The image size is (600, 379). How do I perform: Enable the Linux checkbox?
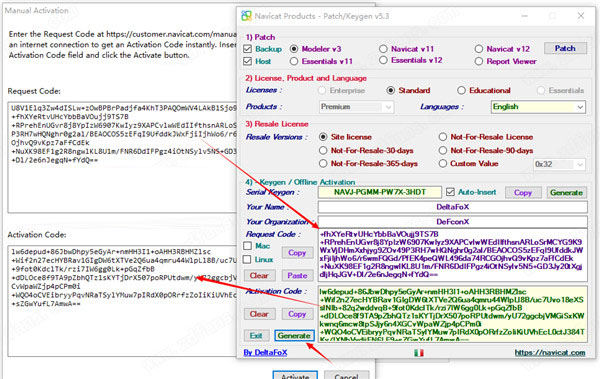pos(248,260)
